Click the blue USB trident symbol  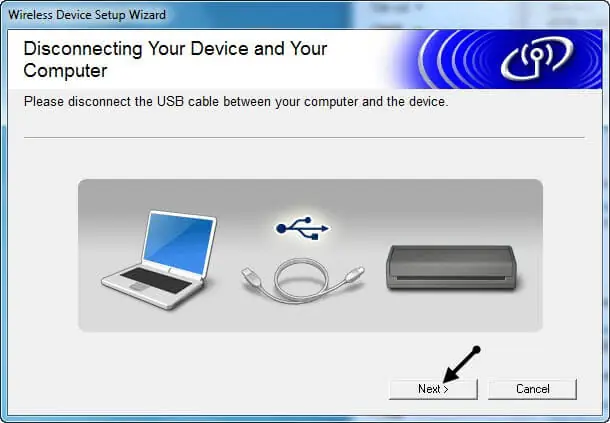302,228
